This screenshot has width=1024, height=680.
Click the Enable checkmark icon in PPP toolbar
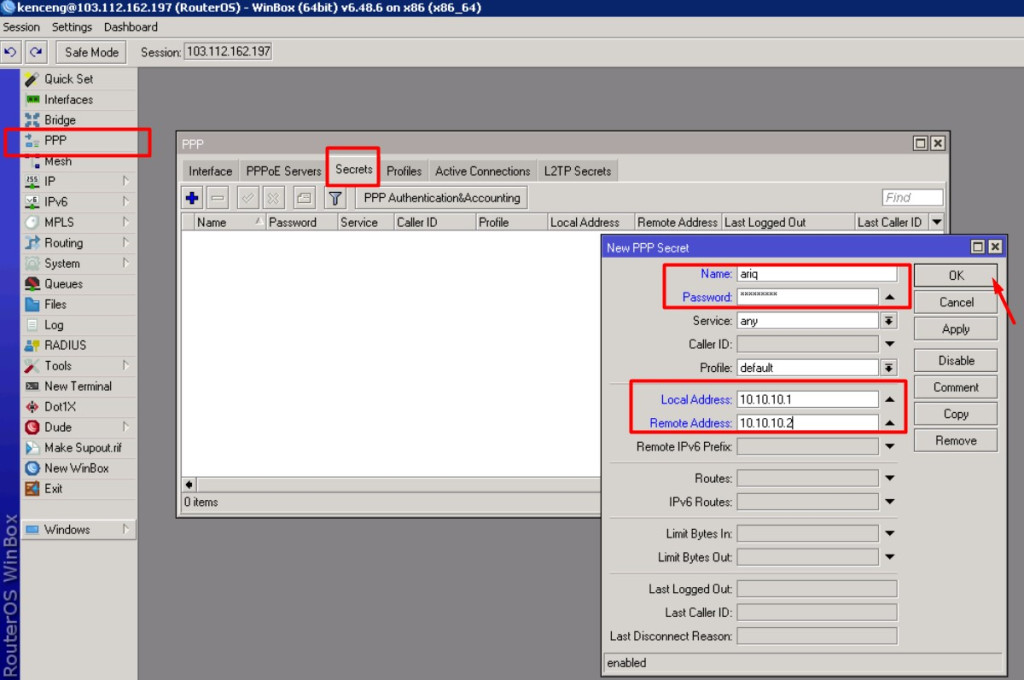pos(248,198)
